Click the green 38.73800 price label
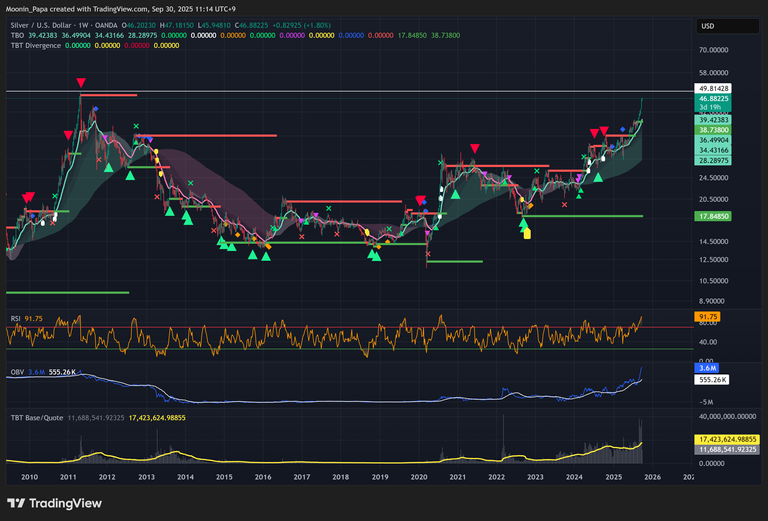 712,131
